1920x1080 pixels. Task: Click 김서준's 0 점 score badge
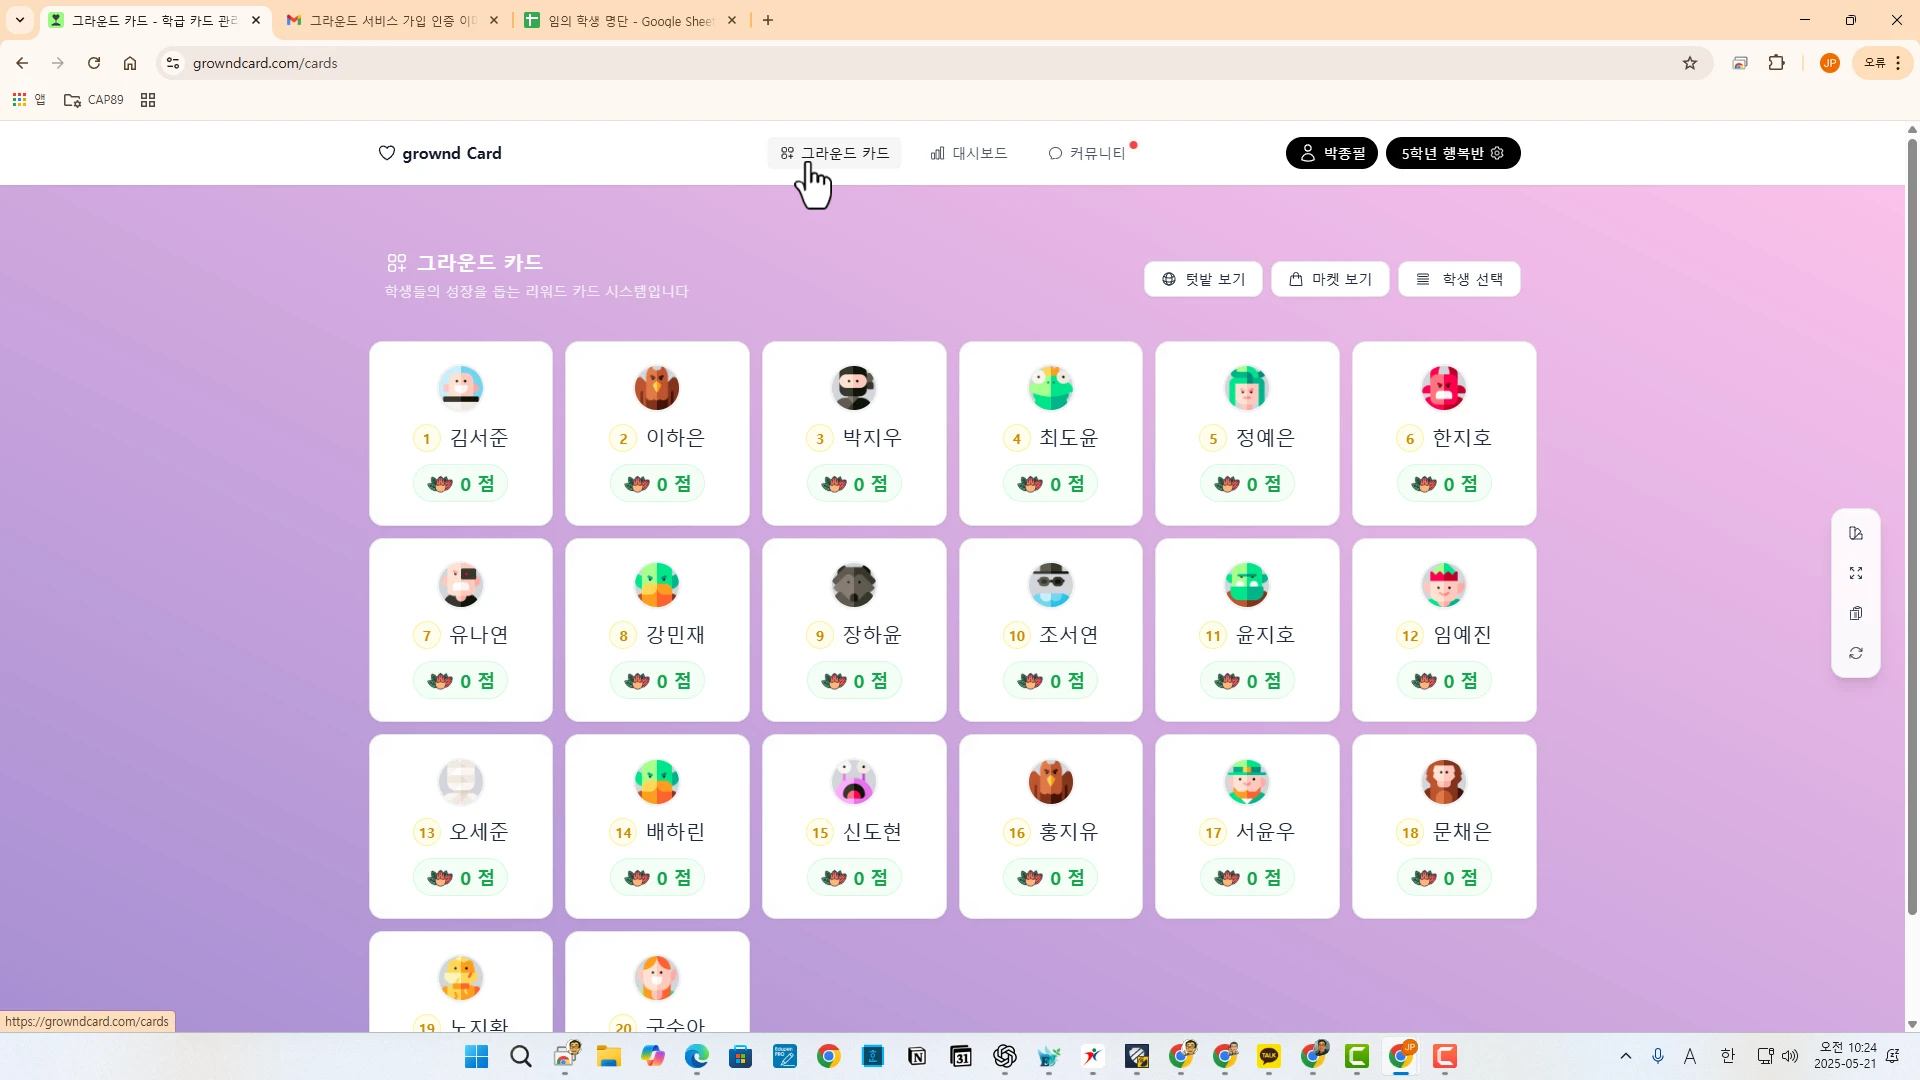point(461,484)
